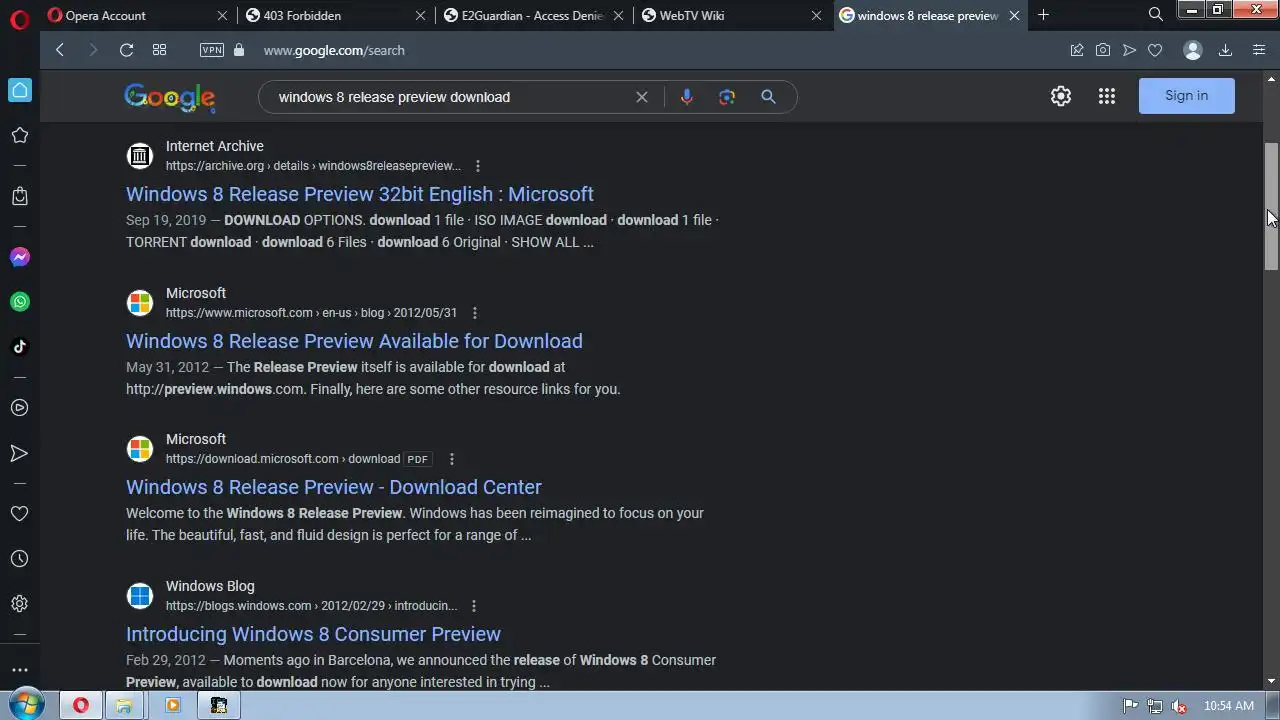
Task: Launch WhatsApp from the sidebar
Action: 19,302
